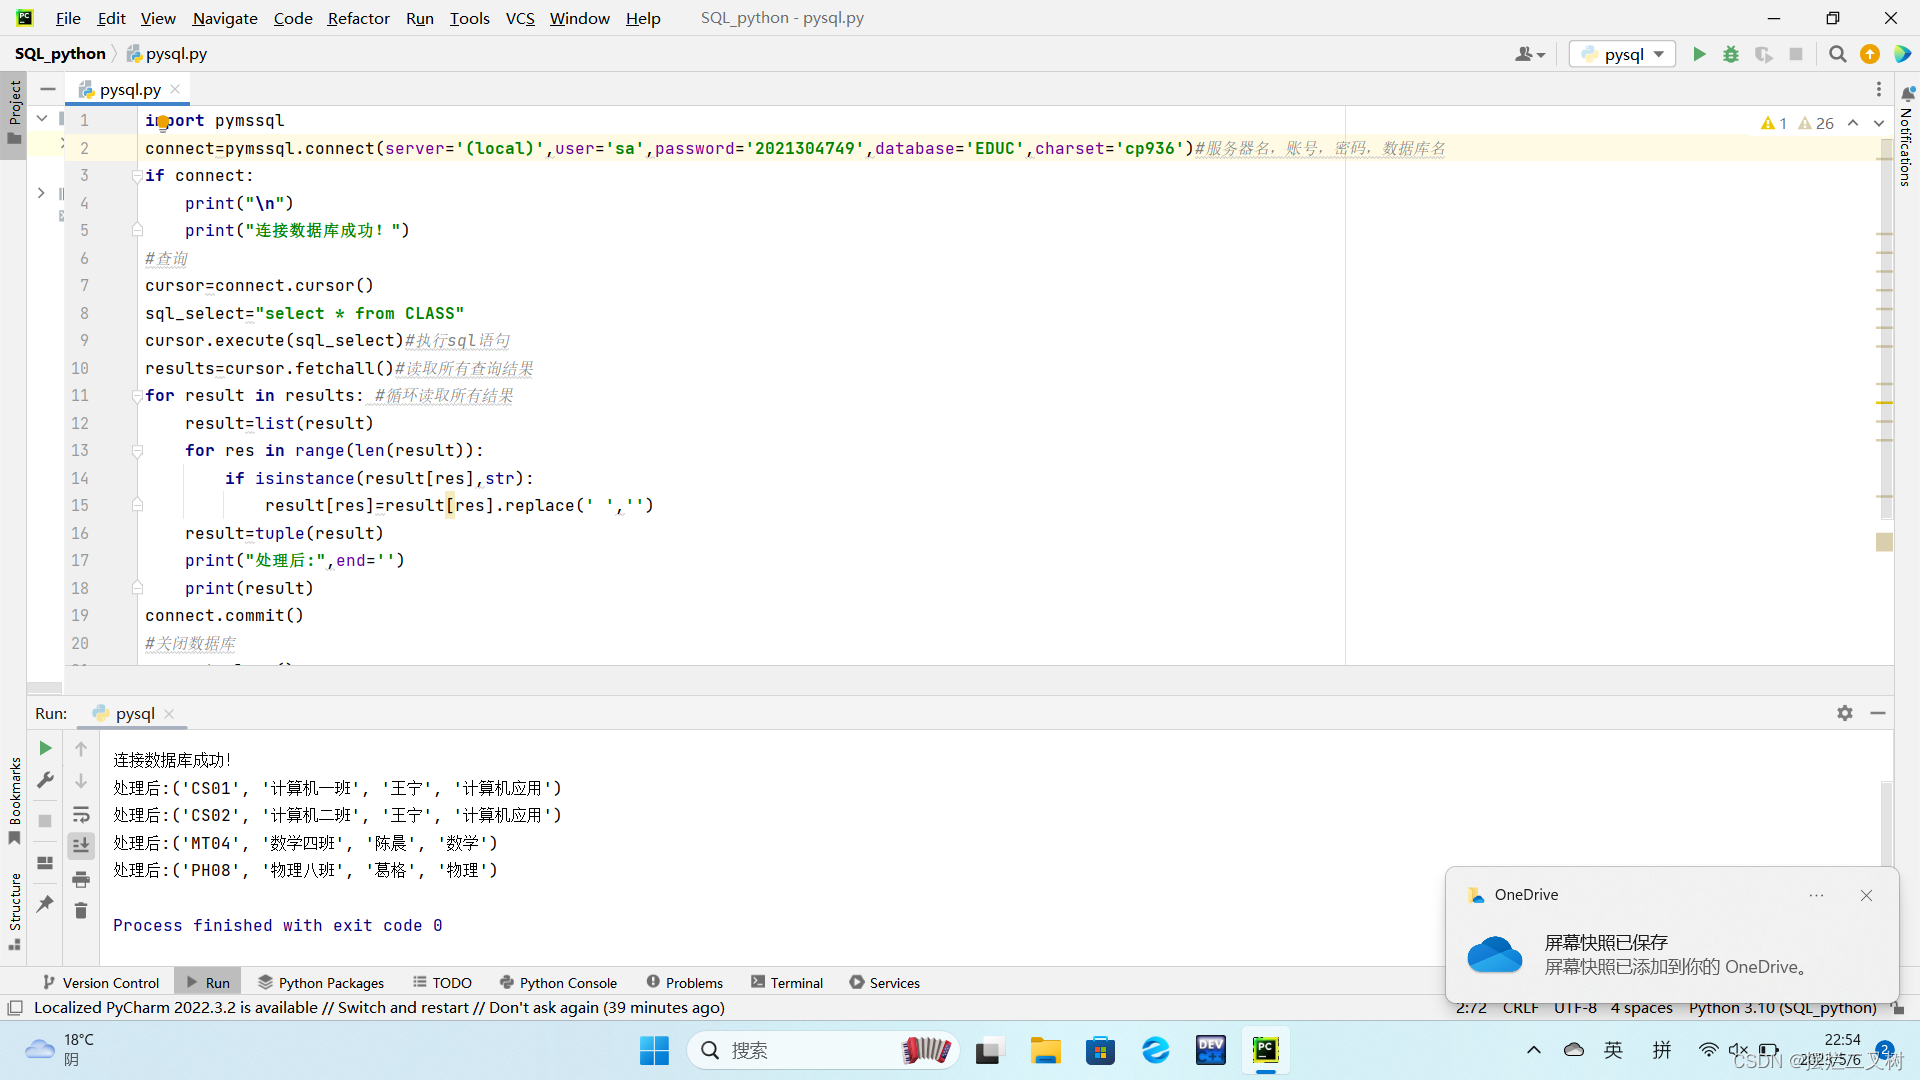Run pysql with the green play button
The width and height of the screenshot is (1920, 1080).
(x=1699, y=54)
